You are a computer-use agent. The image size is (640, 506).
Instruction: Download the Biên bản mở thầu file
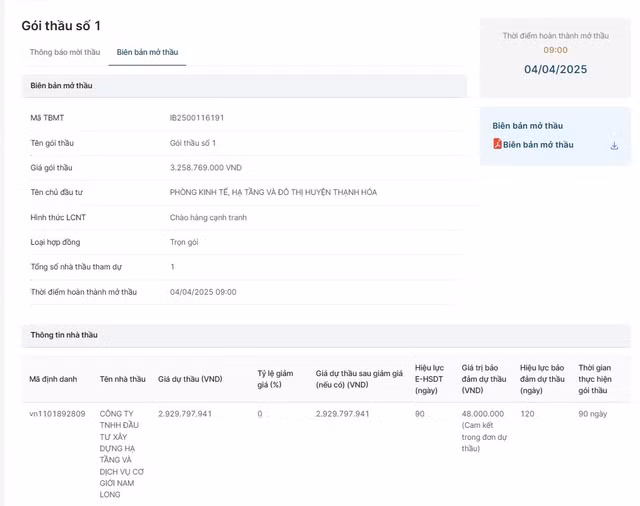click(x=614, y=146)
